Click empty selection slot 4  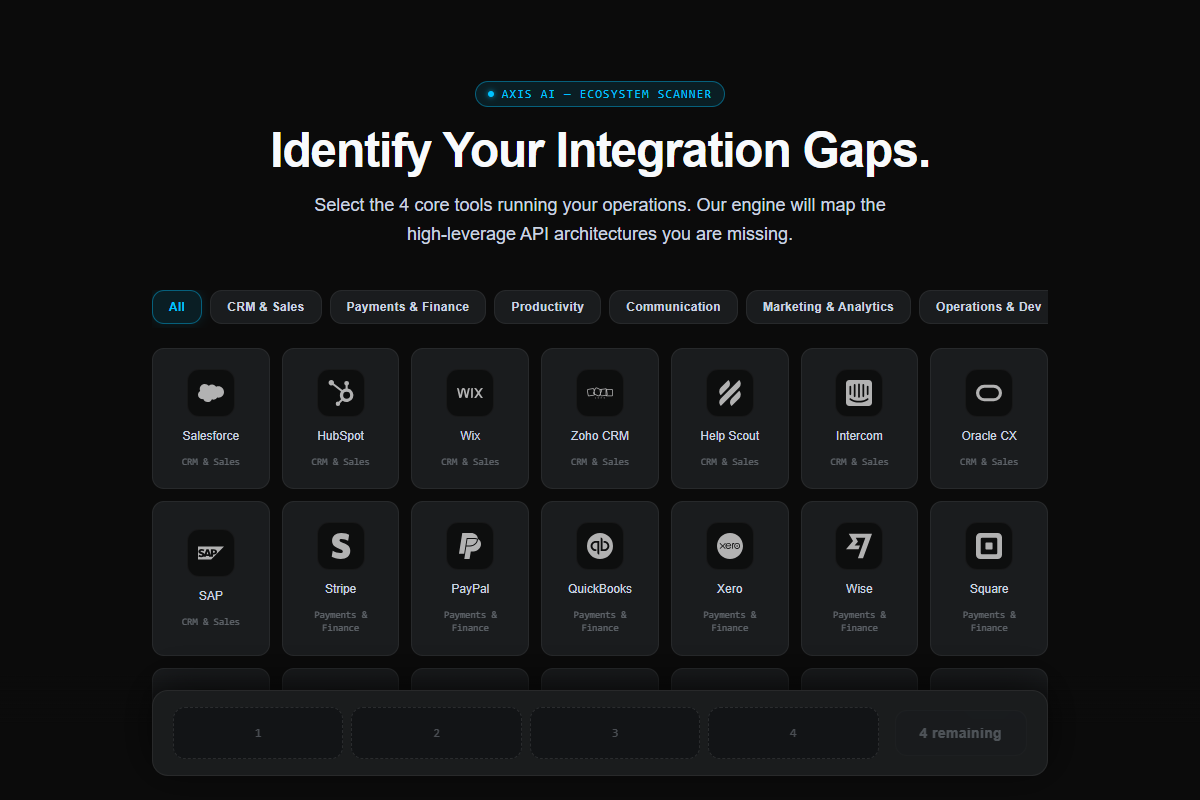click(793, 733)
